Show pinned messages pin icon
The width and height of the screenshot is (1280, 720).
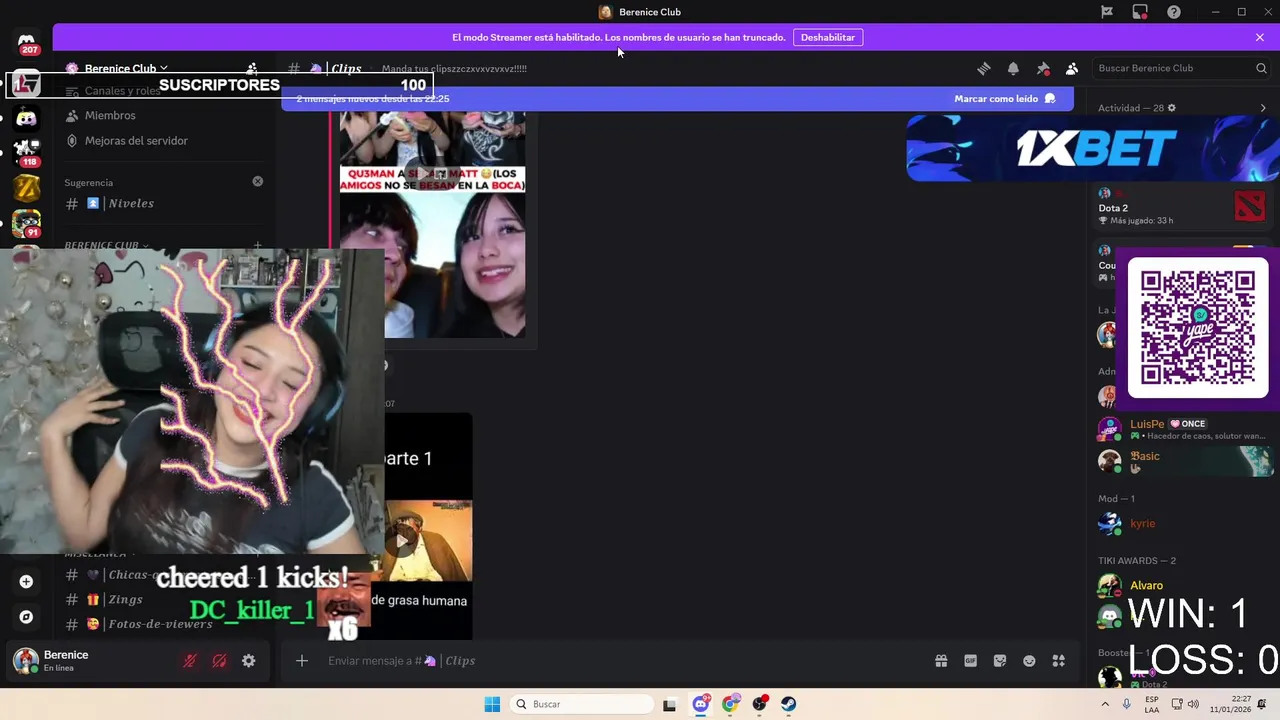(x=1043, y=68)
